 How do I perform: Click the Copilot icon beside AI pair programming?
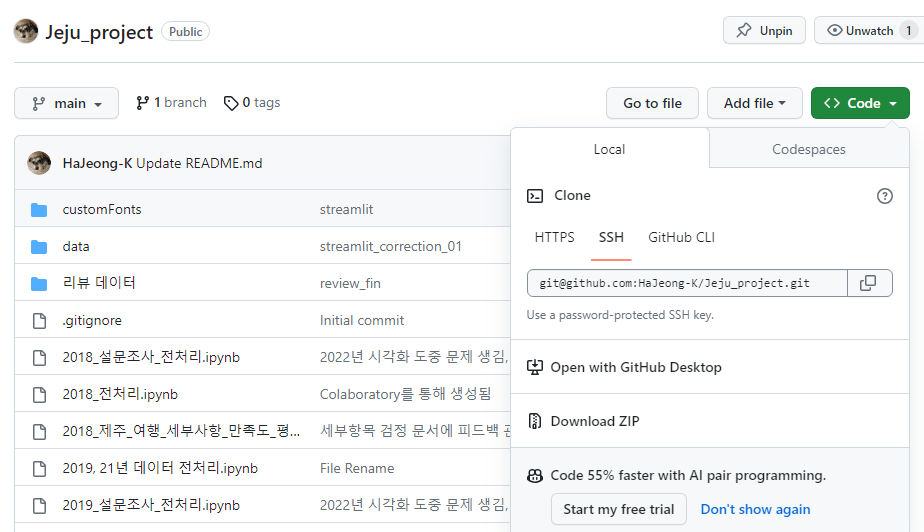coord(534,475)
